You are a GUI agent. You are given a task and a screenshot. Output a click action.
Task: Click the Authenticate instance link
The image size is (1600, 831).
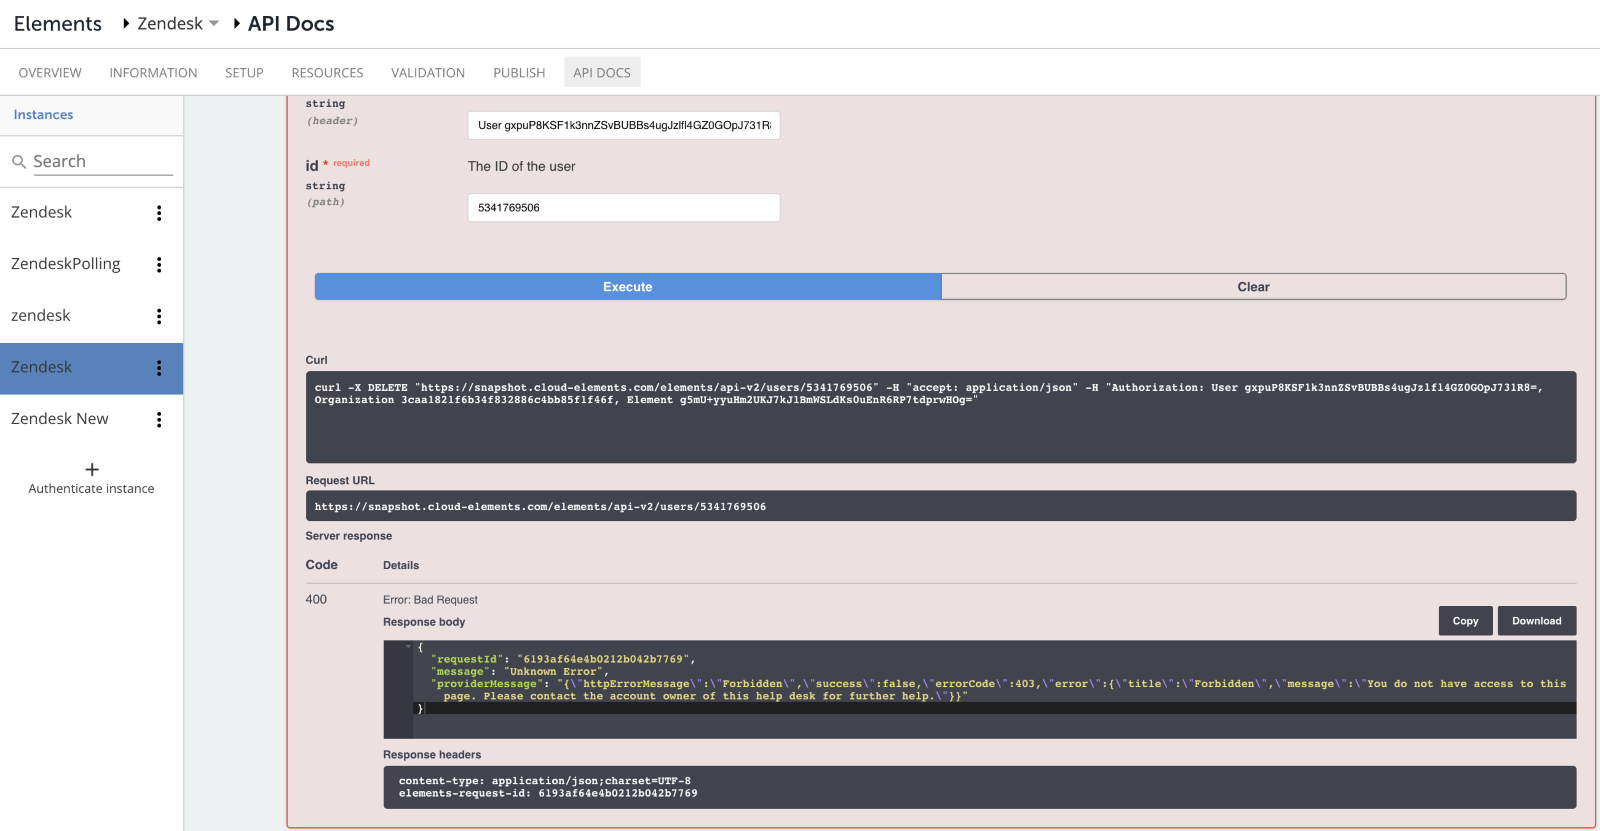tap(92, 489)
